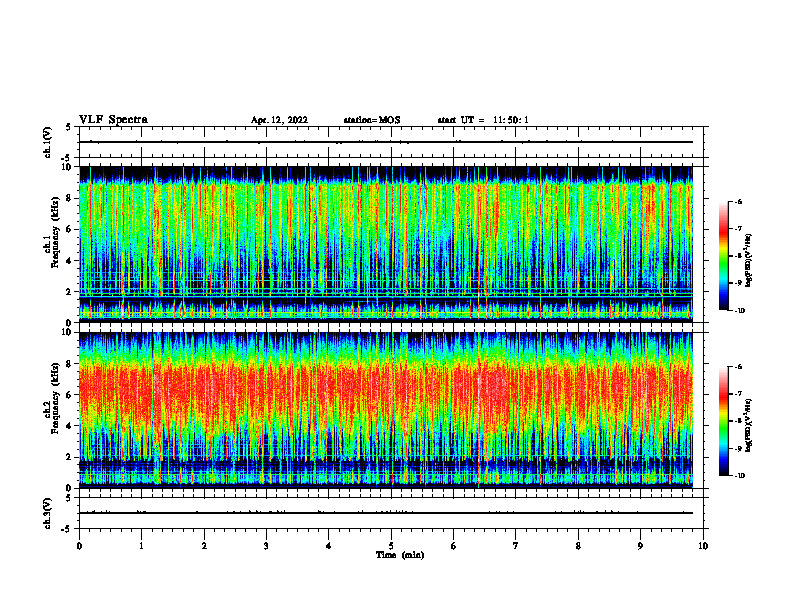
Task: Select the "Time (min)" x-axis label
Action: coord(400,555)
